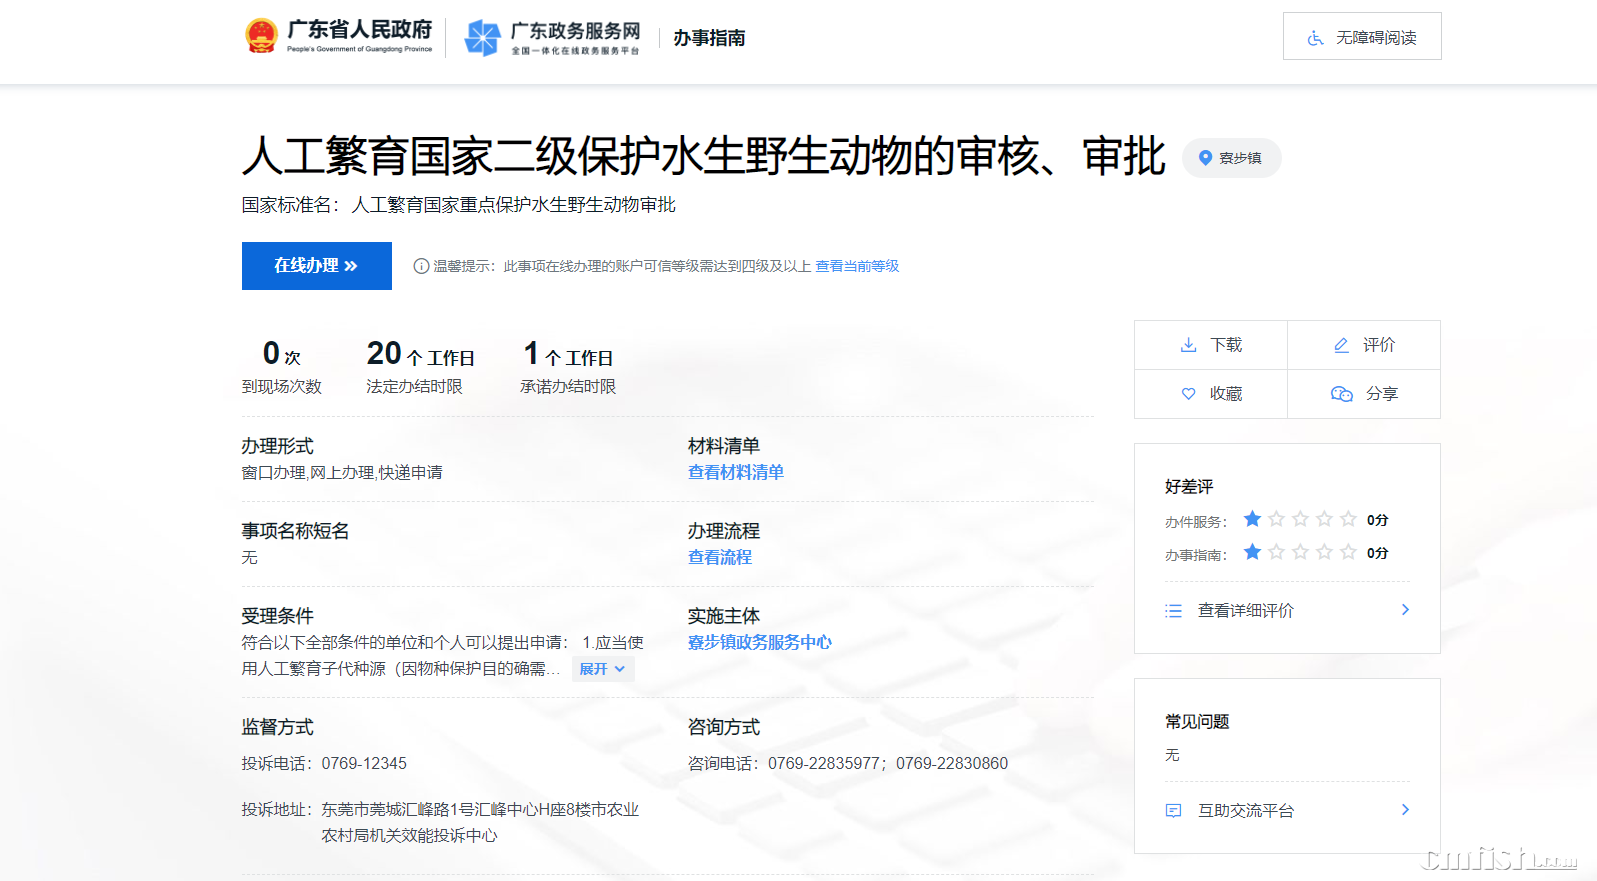Image resolution: width=1597 pixels, height=881 pixels.
Task: Click the 查看当前等级 link
Action: tap(856, 266)
